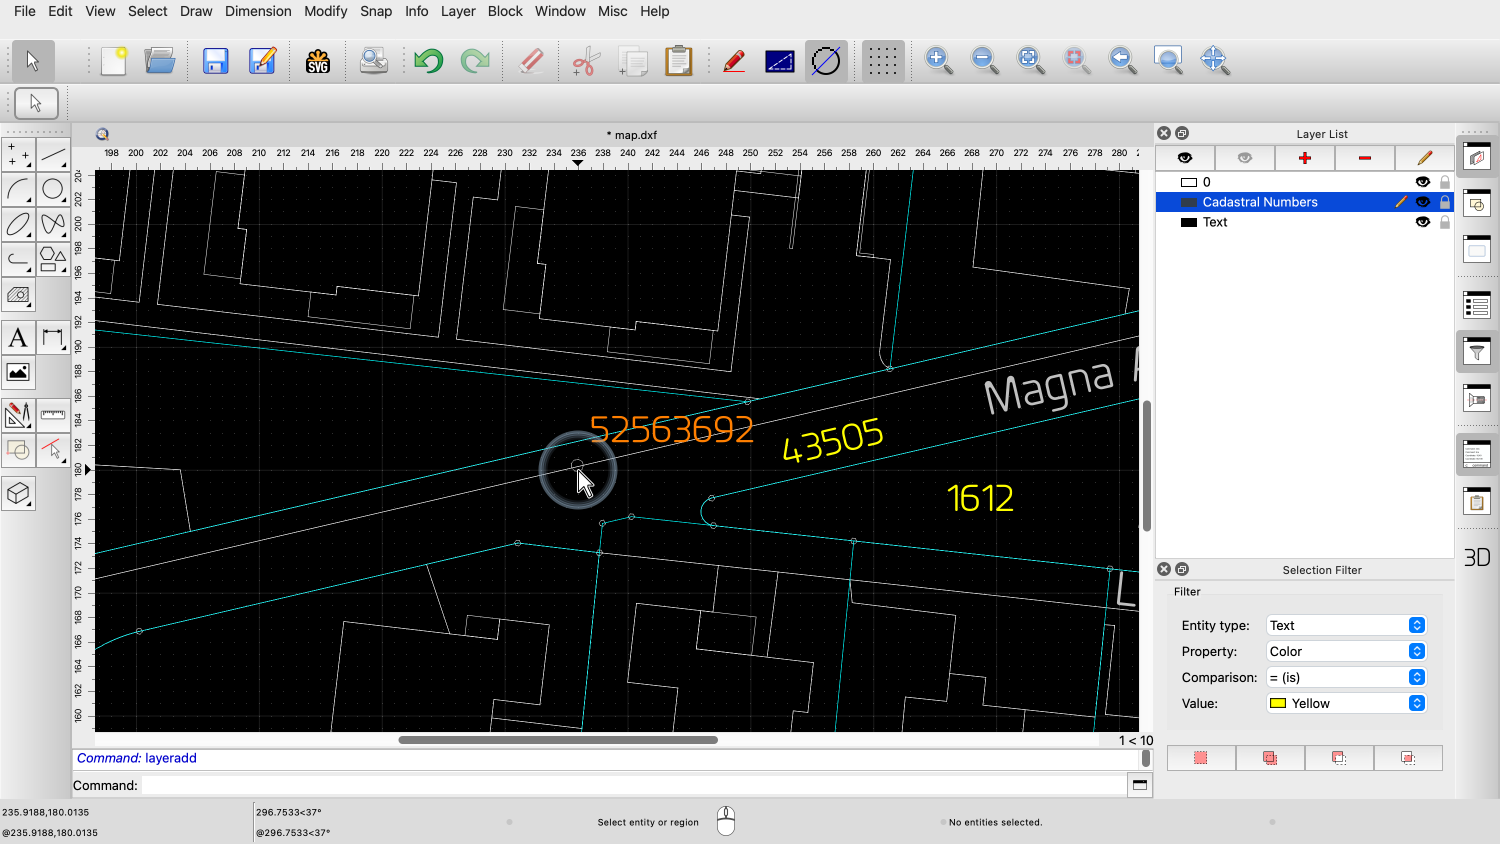Select the Circle drawing tool
Screen dimensions: 1500x844
click(53, 190)
